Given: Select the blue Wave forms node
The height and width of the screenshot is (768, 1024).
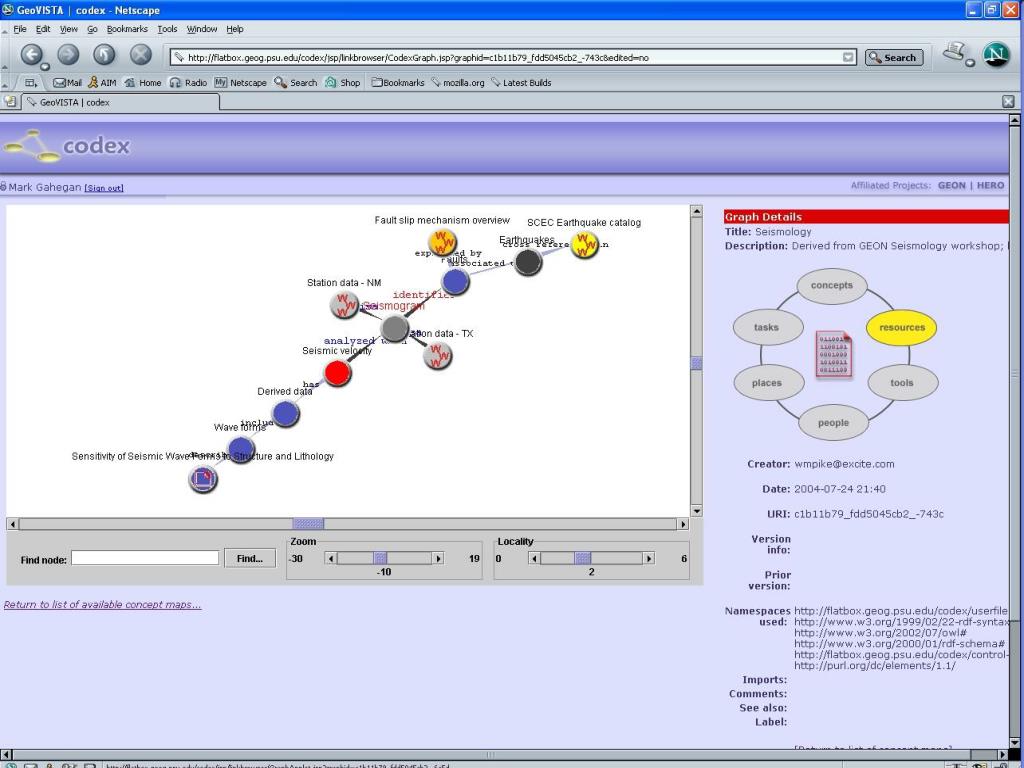Looking at the screenshot, I should coord(240,450).
